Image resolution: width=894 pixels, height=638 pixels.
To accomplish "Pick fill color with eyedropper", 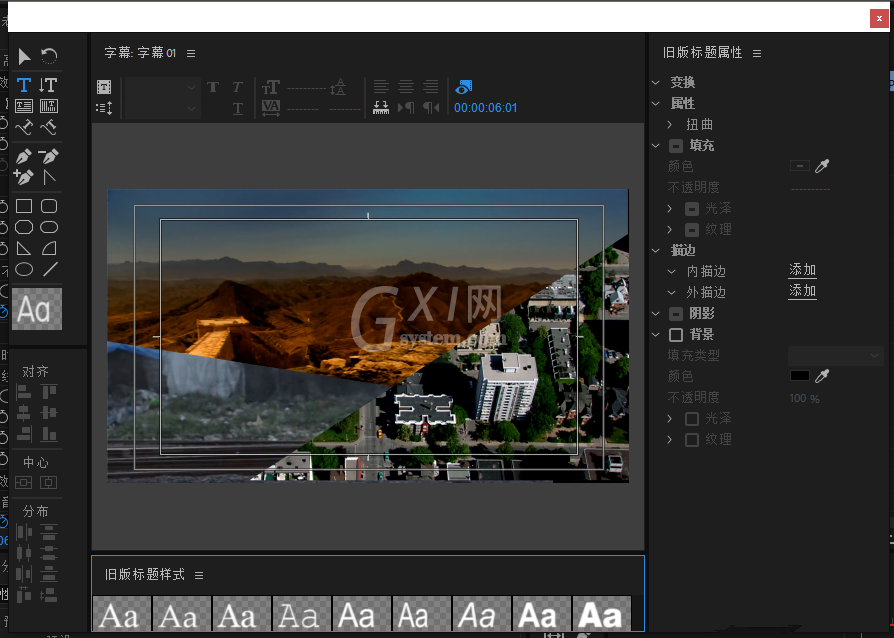I will (822, 166).
